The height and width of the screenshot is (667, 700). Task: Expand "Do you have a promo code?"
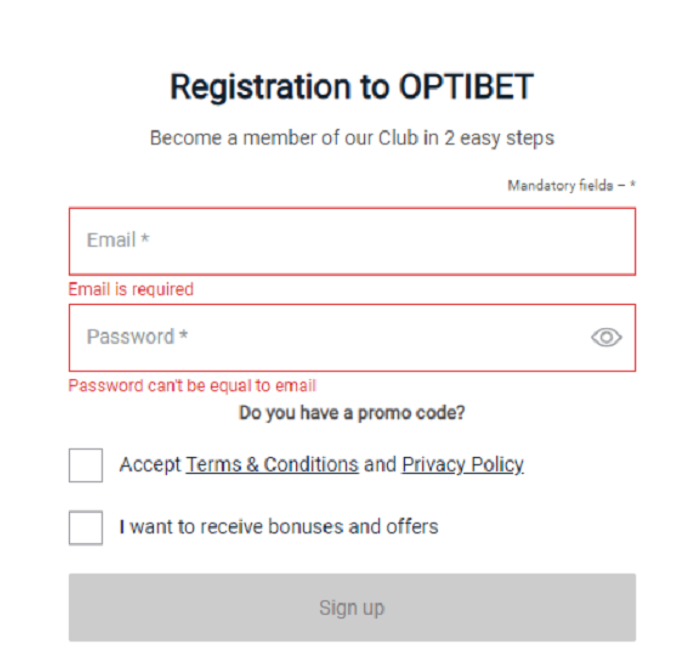click(351, 412)
